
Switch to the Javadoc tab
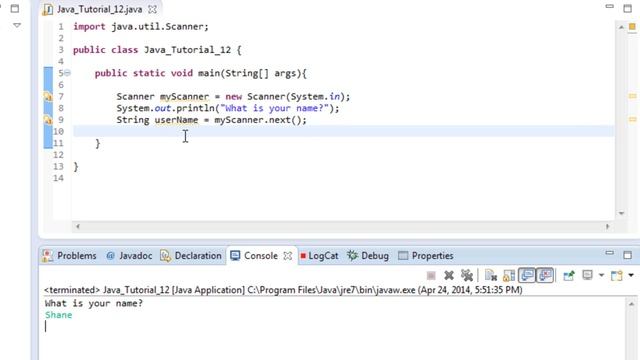click(129, 256)
